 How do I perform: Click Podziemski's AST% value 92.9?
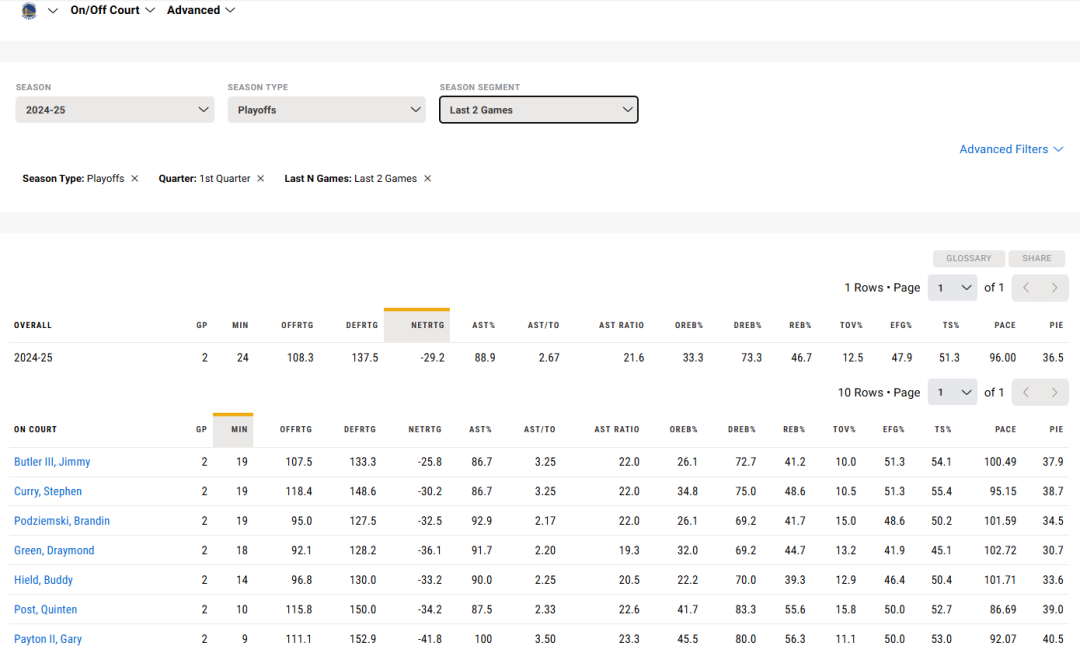(x=481, y=521)
